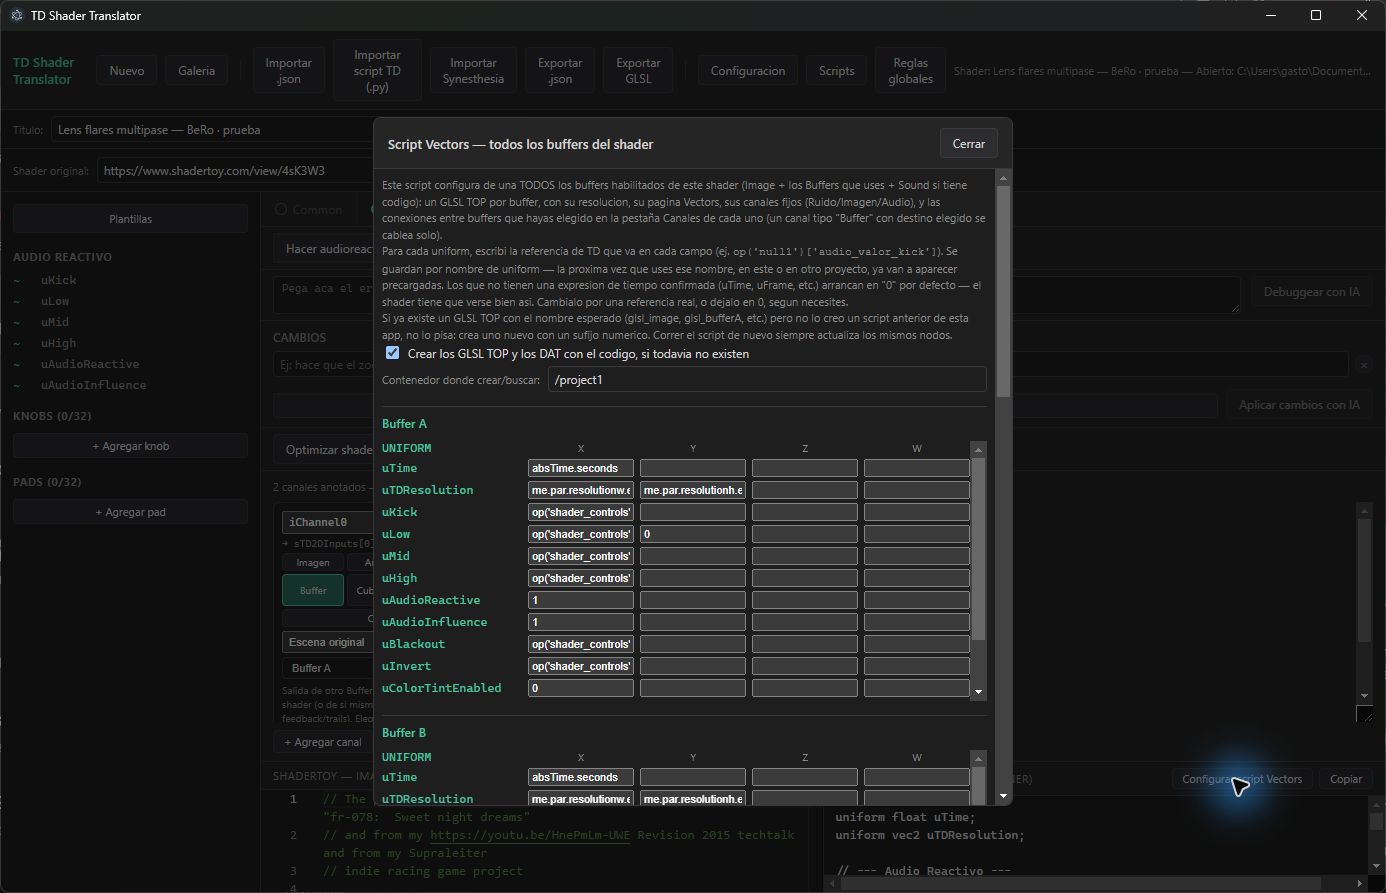Click Importar .json

288,71
